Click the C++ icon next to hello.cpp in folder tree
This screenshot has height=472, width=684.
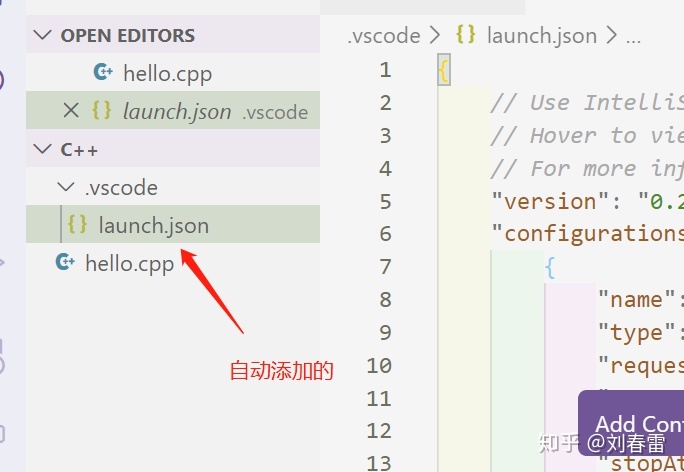click(65, 262)
